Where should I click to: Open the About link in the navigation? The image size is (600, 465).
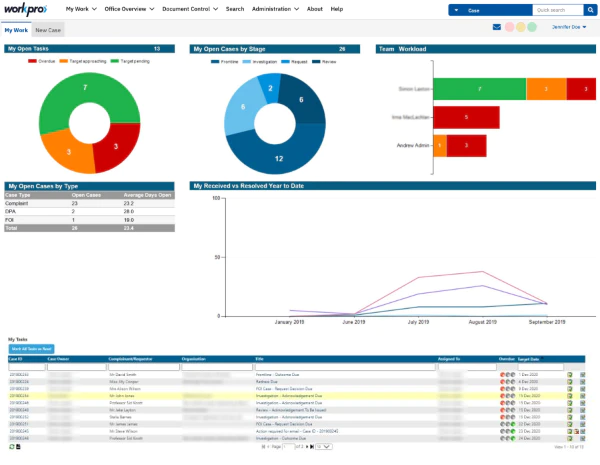click(315, 9)
